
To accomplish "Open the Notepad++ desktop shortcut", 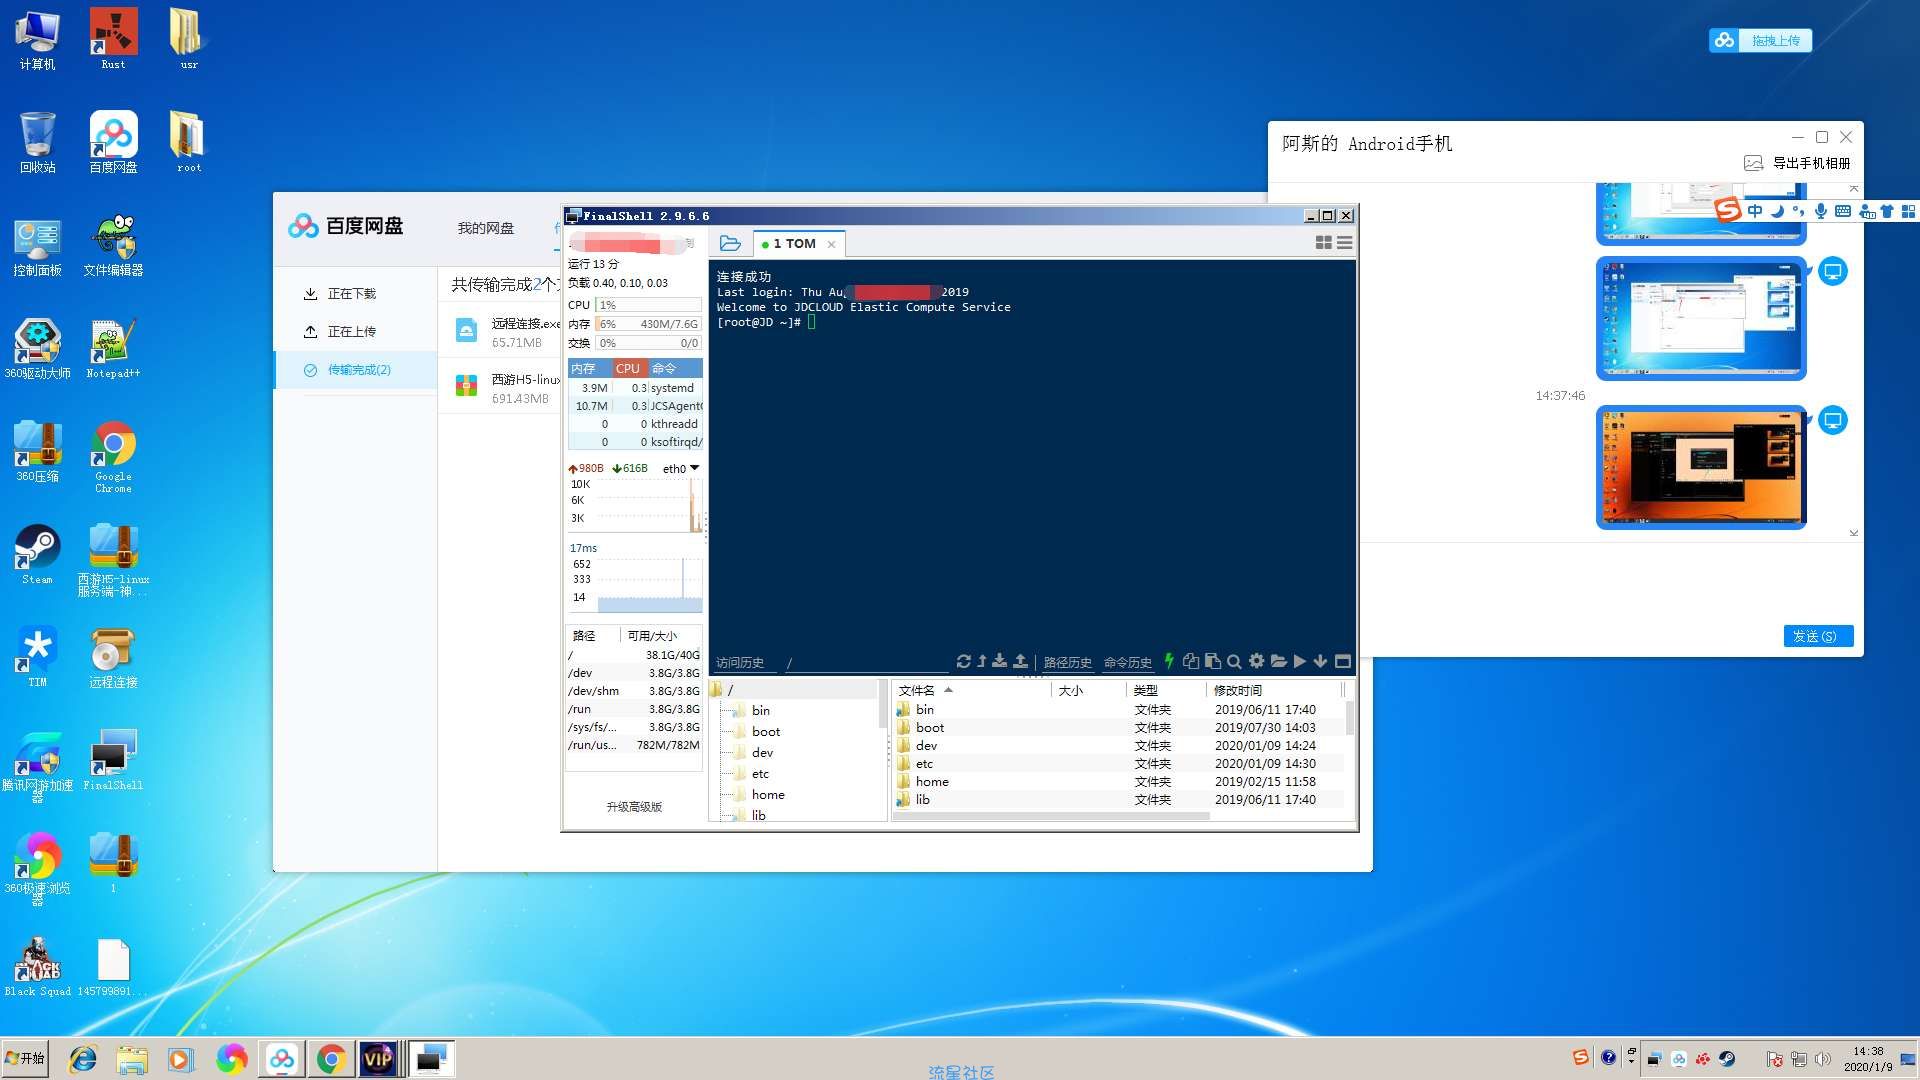I will [113, 349].
